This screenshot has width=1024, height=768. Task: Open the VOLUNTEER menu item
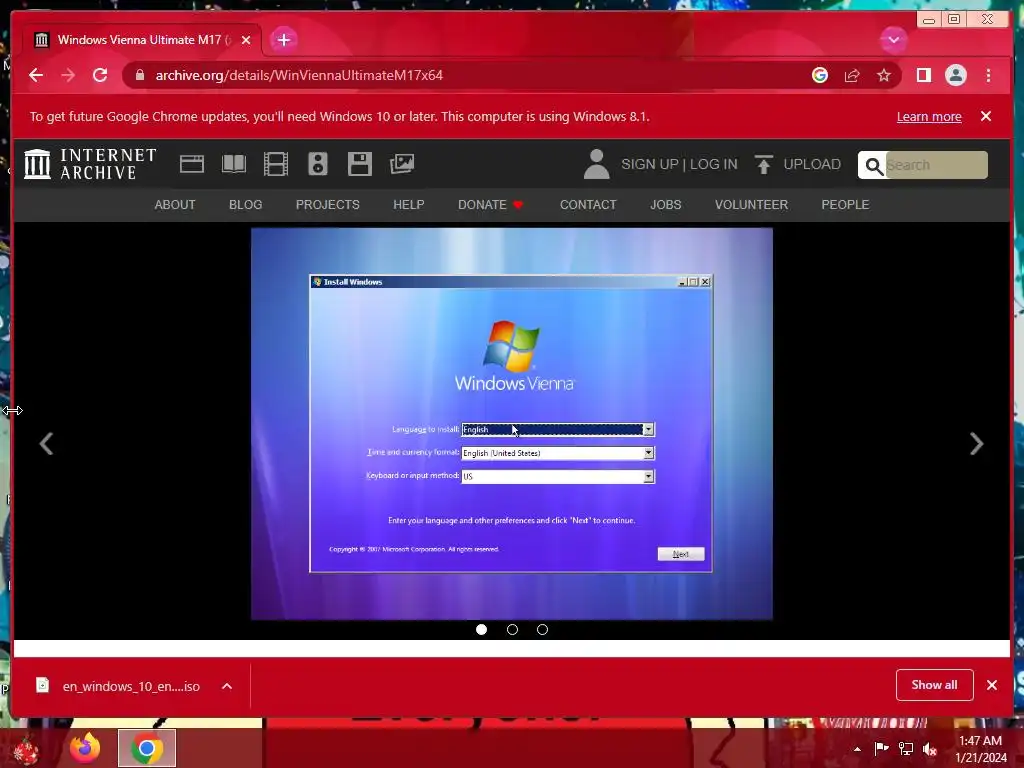(x=751, y=204)
